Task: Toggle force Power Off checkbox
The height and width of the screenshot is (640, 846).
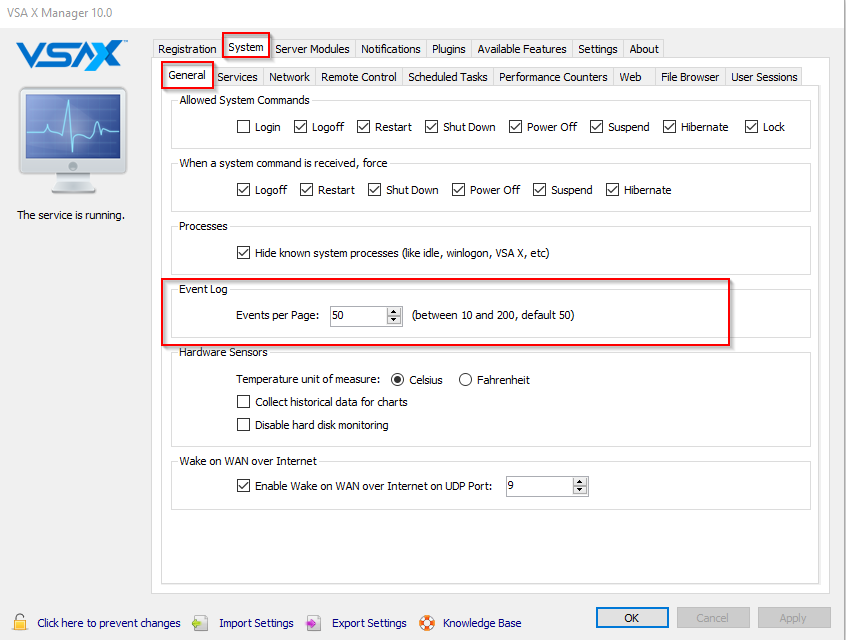Action: tap(459, 190)
